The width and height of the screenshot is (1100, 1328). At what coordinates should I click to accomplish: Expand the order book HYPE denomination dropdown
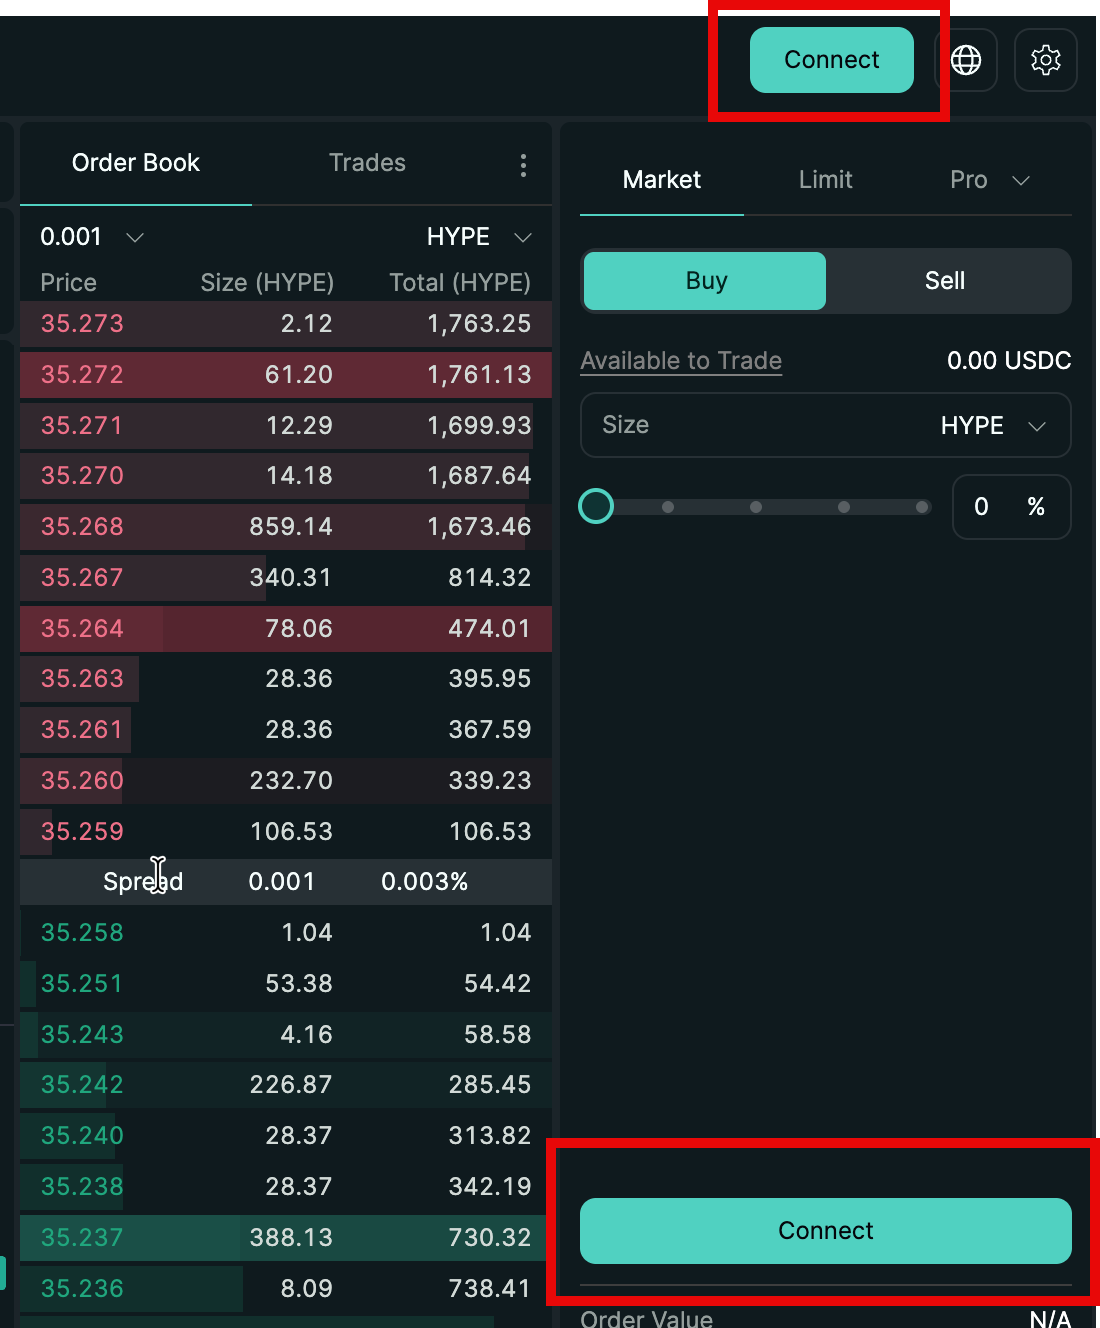coord(479,237)
